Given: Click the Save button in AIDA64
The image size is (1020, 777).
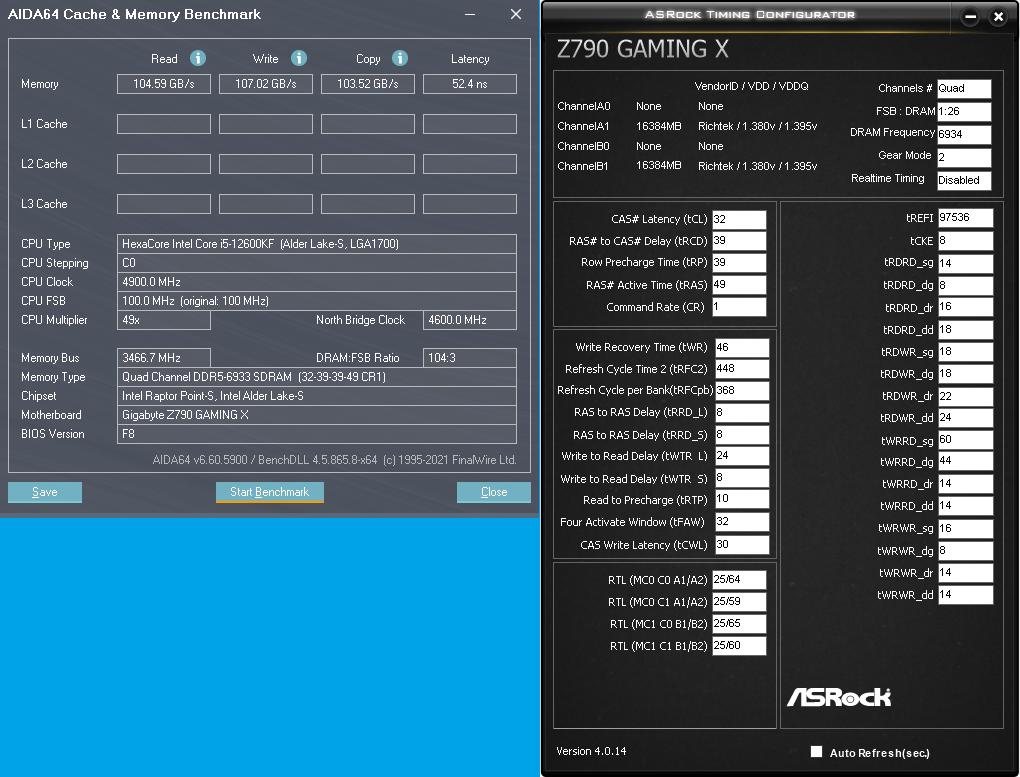Looking at the screenshot, I should [x=45, y=492].
